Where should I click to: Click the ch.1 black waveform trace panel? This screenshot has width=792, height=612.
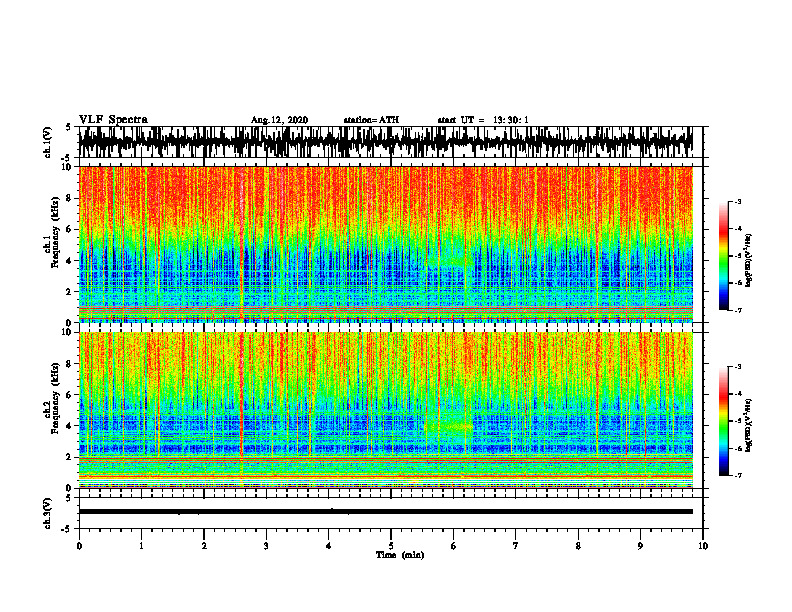click(x=385, y=142)
